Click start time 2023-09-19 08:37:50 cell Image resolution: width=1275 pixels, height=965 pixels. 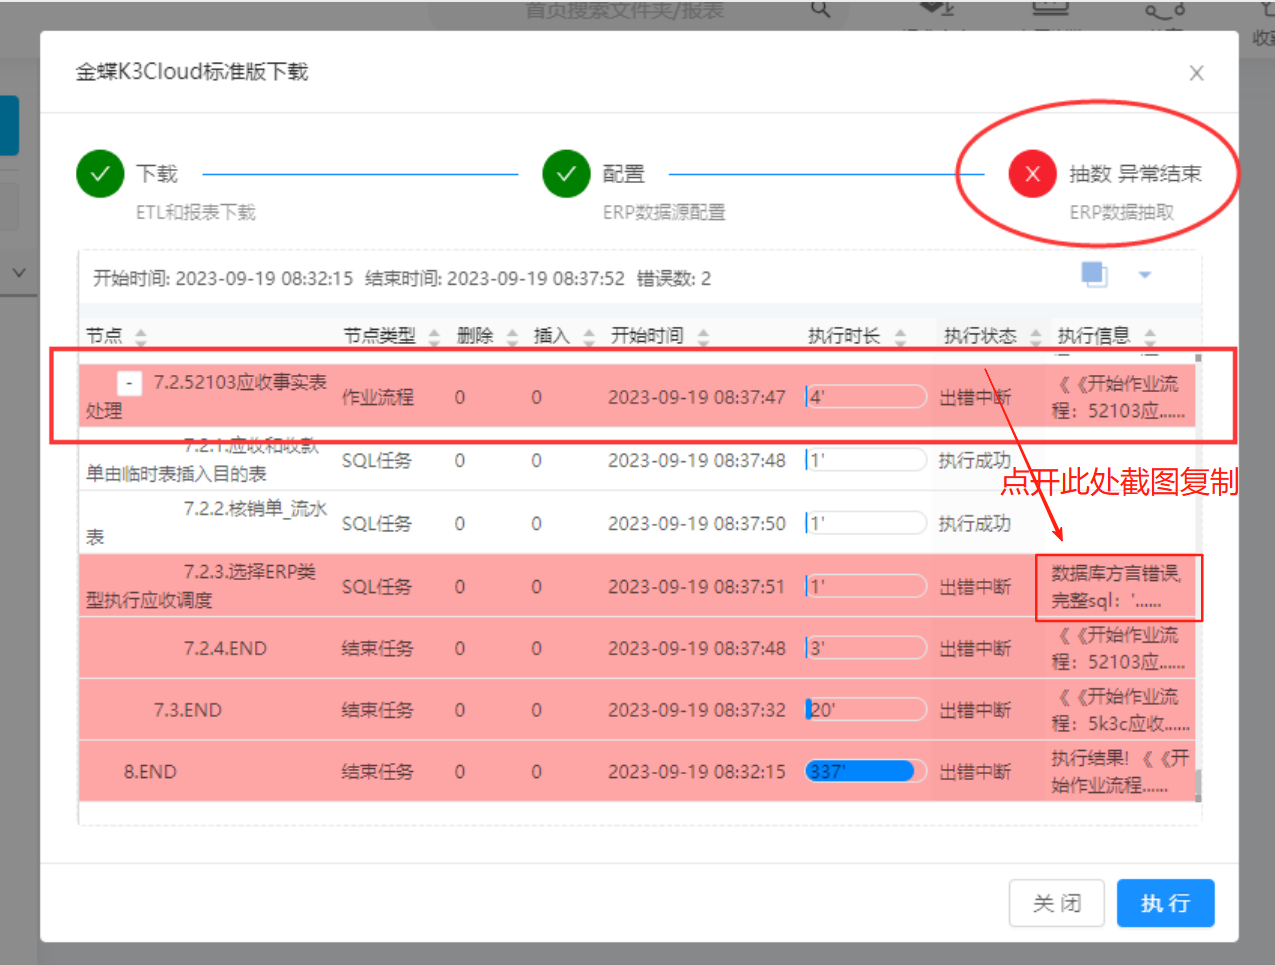pos(697,523)
